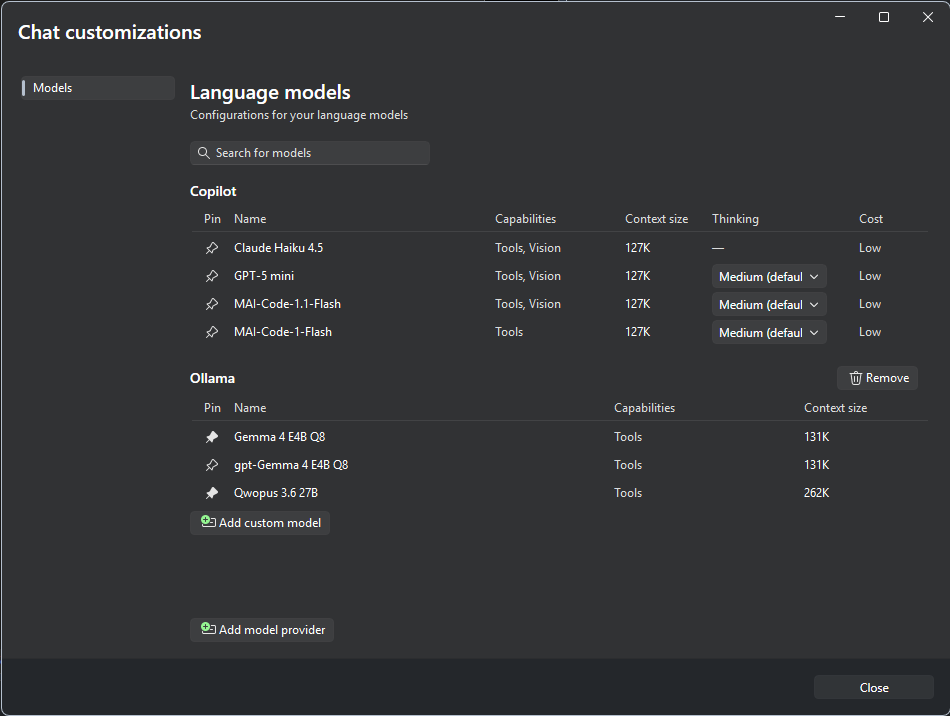Screen dimensions: 950x716
Task: Select the Models sidebar tab
Action: click(x=98, y=88)
